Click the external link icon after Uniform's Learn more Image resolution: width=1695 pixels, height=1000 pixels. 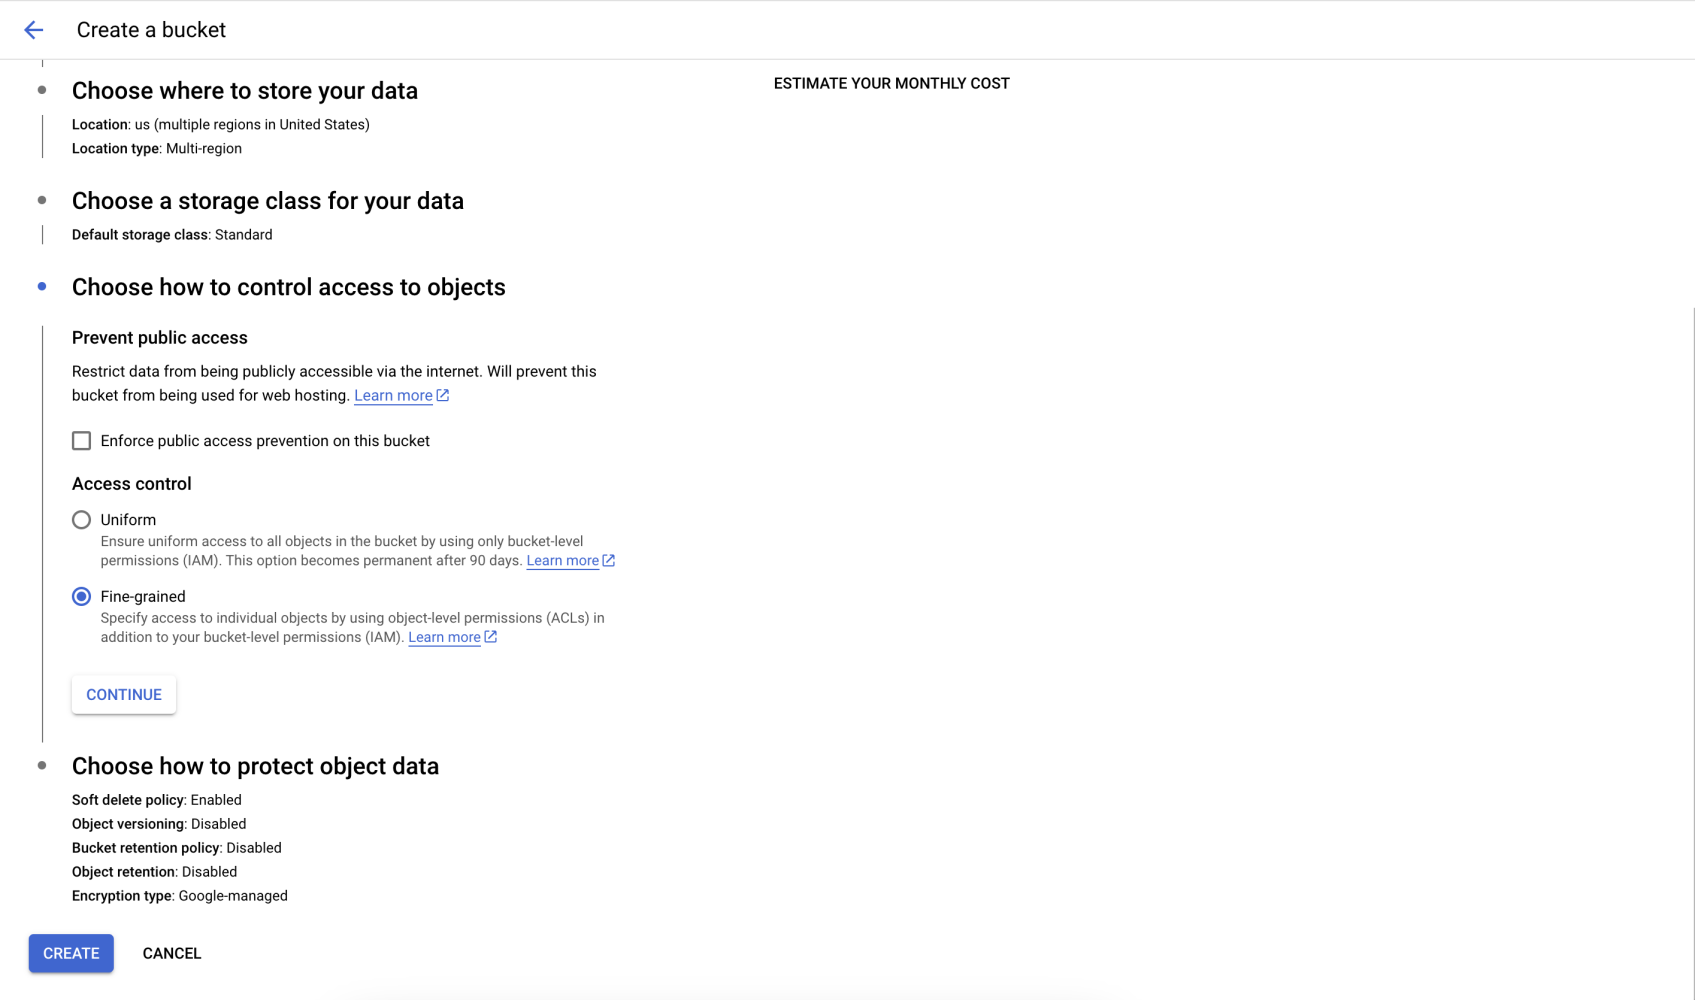609,560
